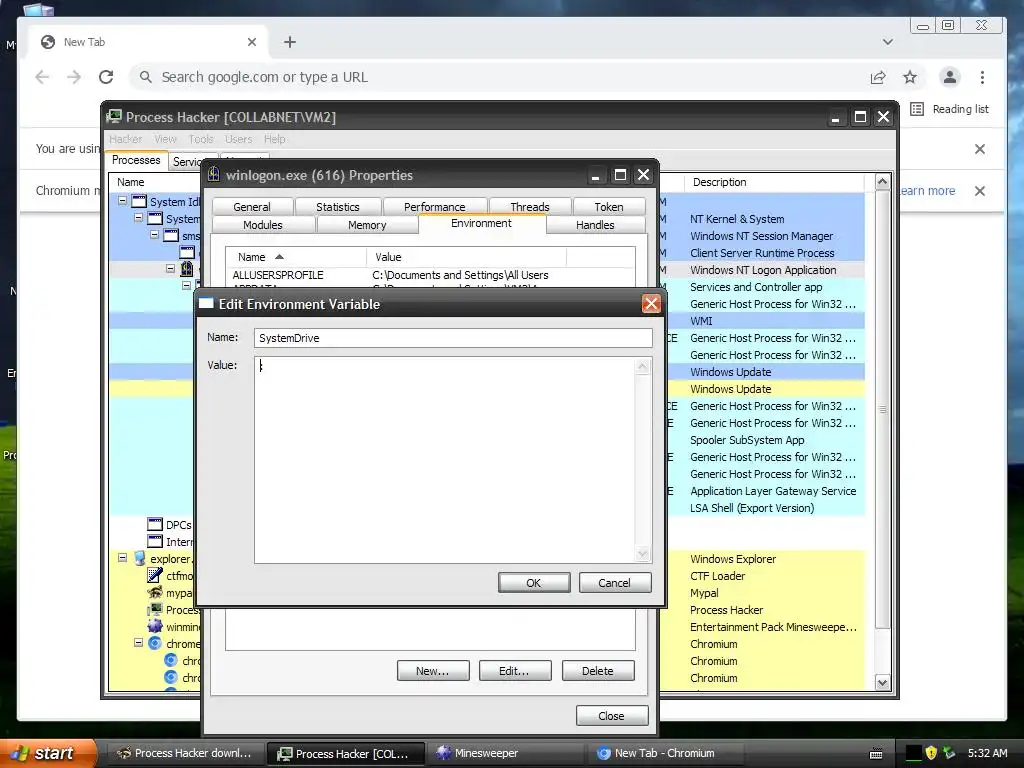1024x768 pixels.
Task: Click Edit... button in properties window
Action: click(515, 671)
